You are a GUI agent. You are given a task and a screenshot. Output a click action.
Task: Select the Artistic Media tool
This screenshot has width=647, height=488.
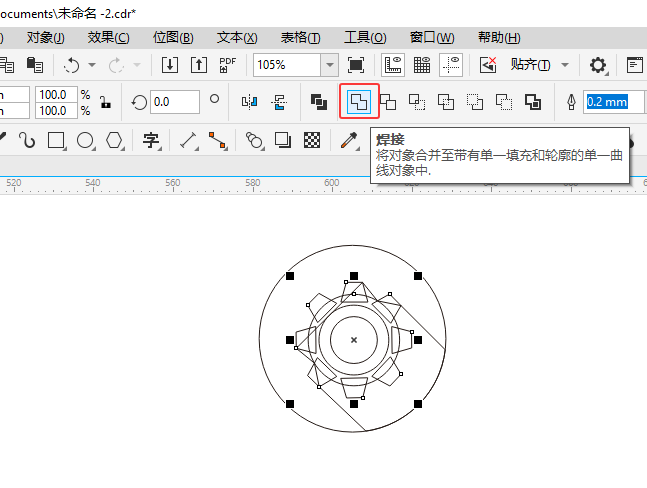pyautogui.click(x=27, y=140)
